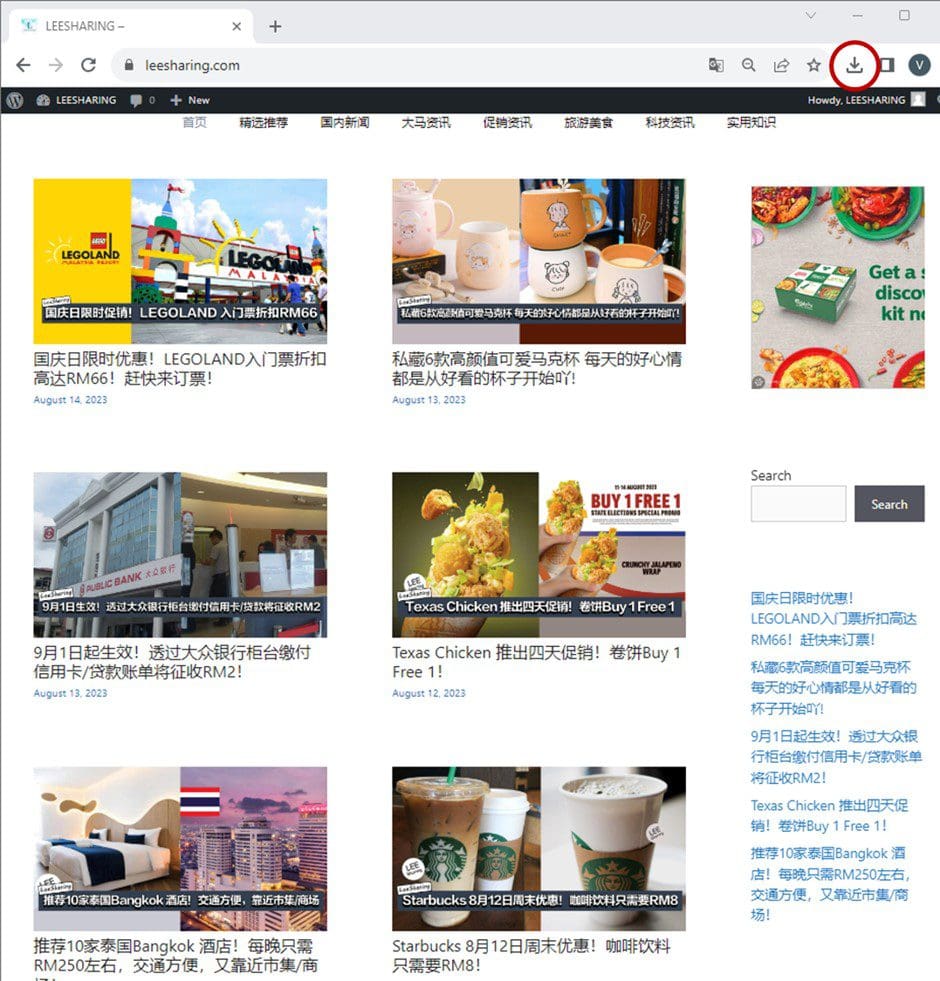This screenshot has height=981, width=940.
Task: Open 精选推荐 navigation item
Action: coord(263,122)
